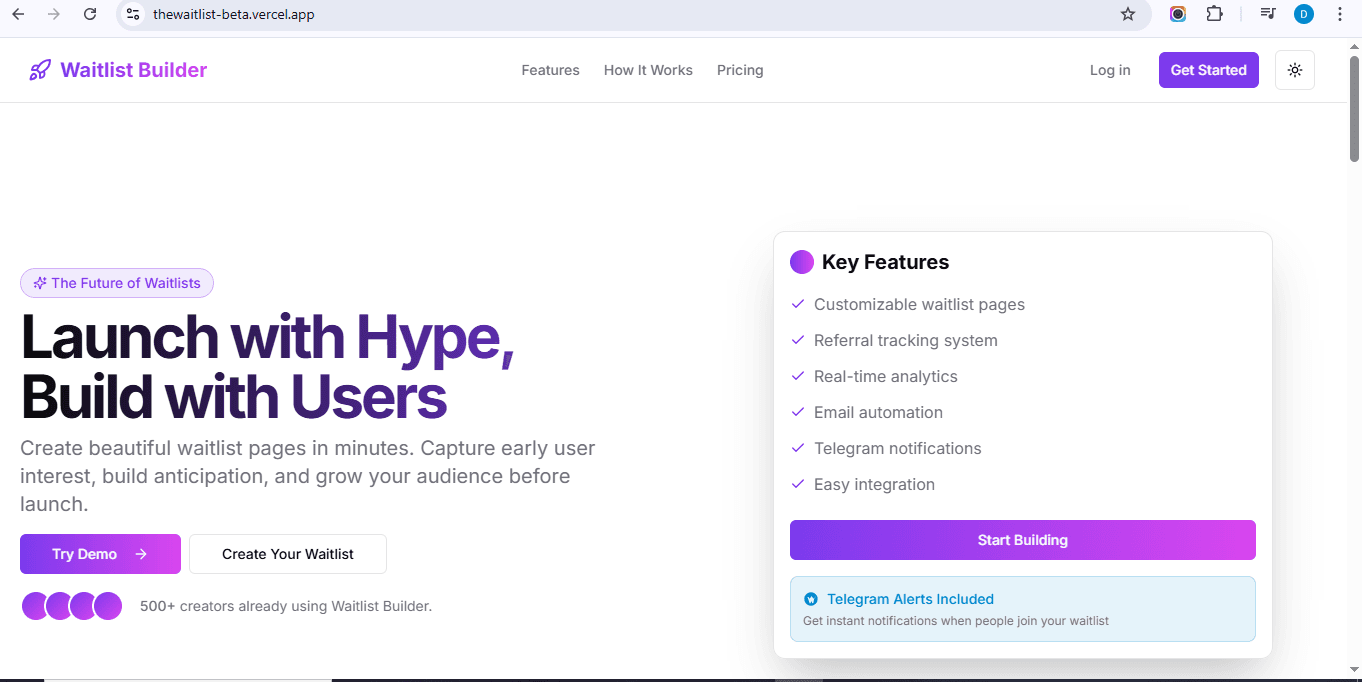
Task: Click the browser extensions puzzle icon
Action: (1215, 14)
